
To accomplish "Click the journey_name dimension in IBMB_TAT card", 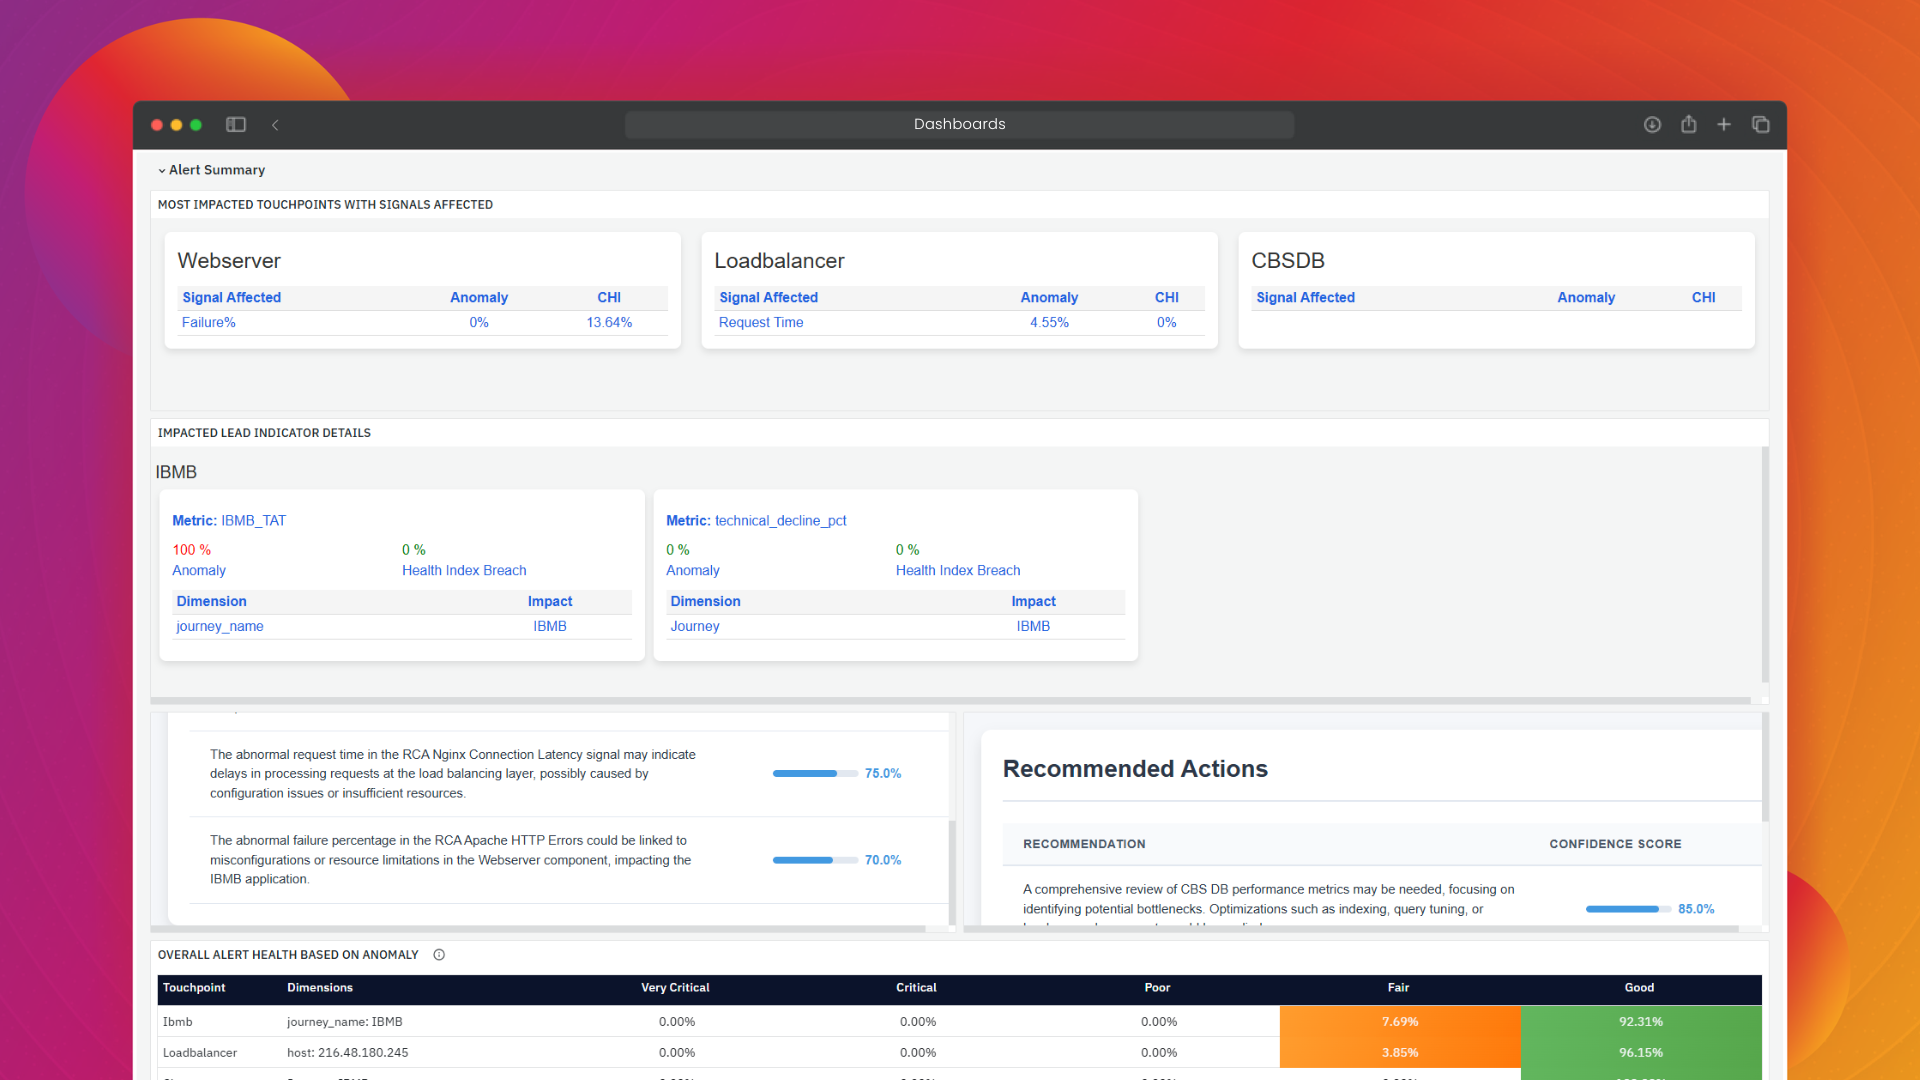I will tap(220, 627).
